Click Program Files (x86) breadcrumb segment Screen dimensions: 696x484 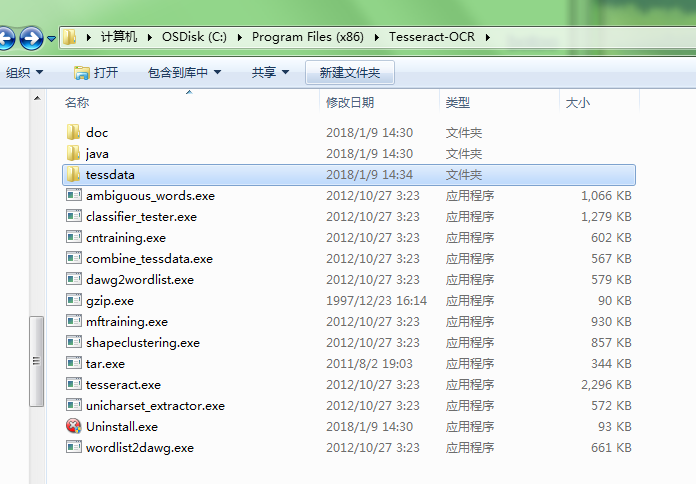point(308,37)
